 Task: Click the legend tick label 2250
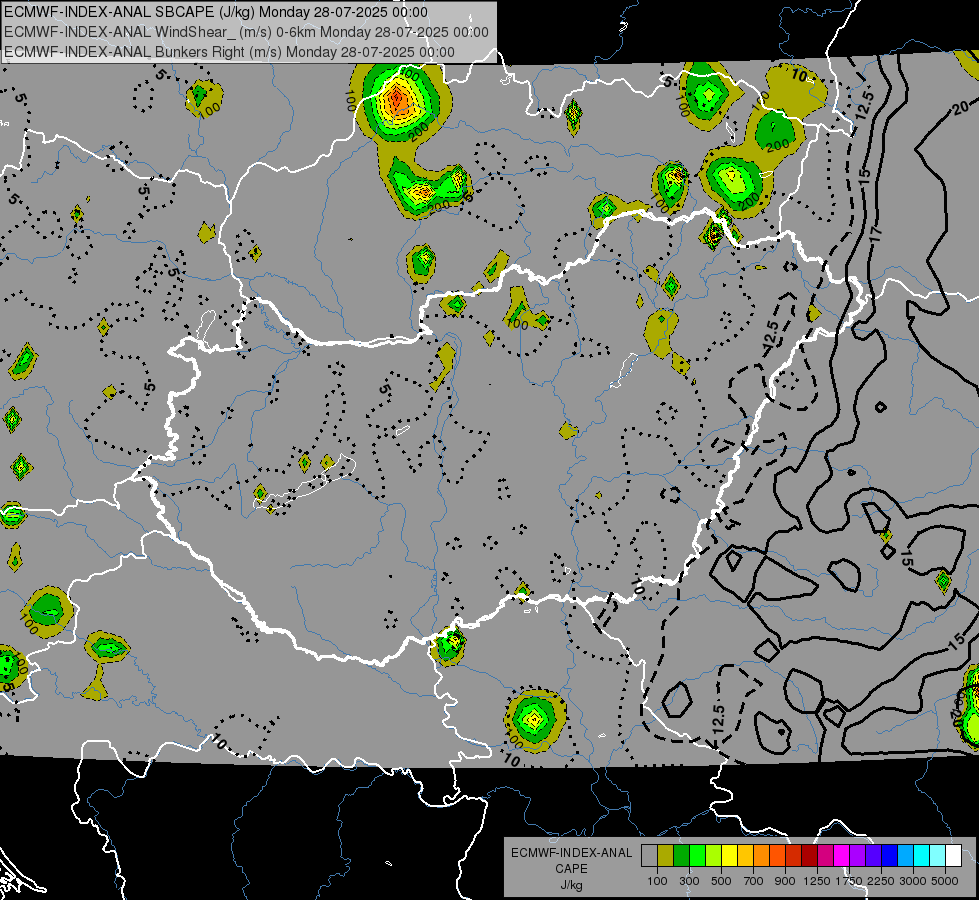[x=881, y=881]
